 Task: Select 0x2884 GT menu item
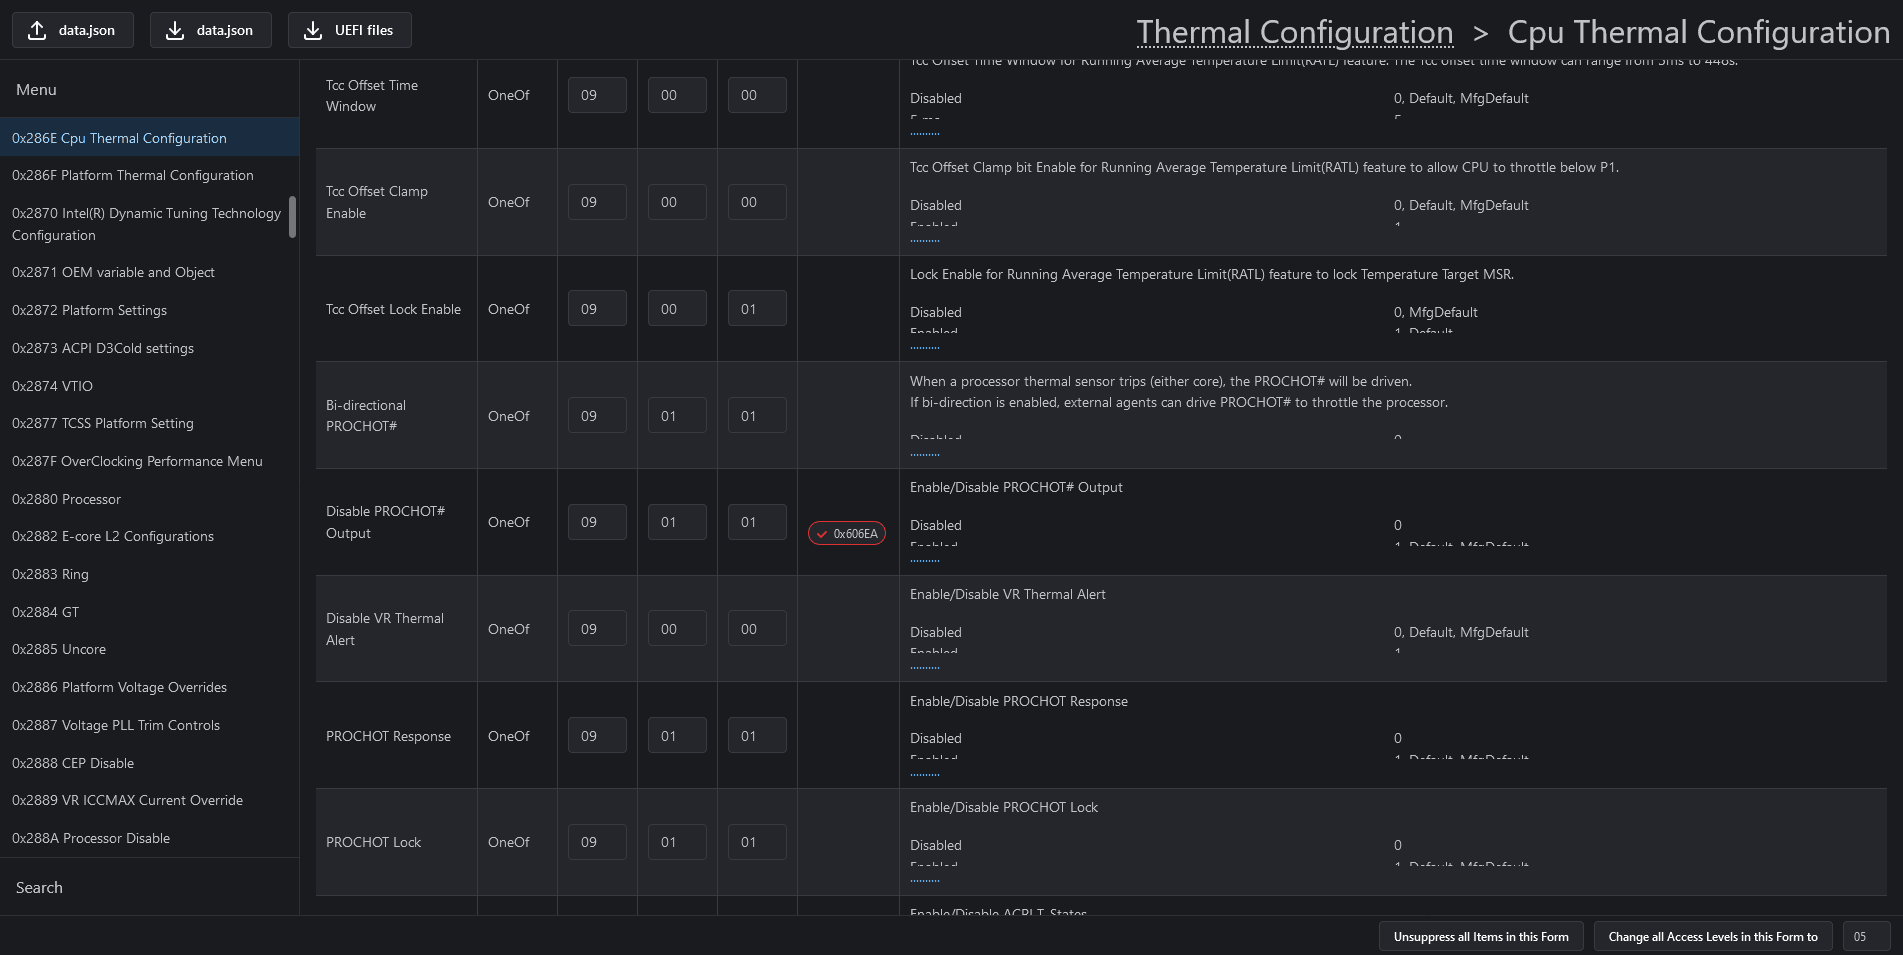(45, 612)
